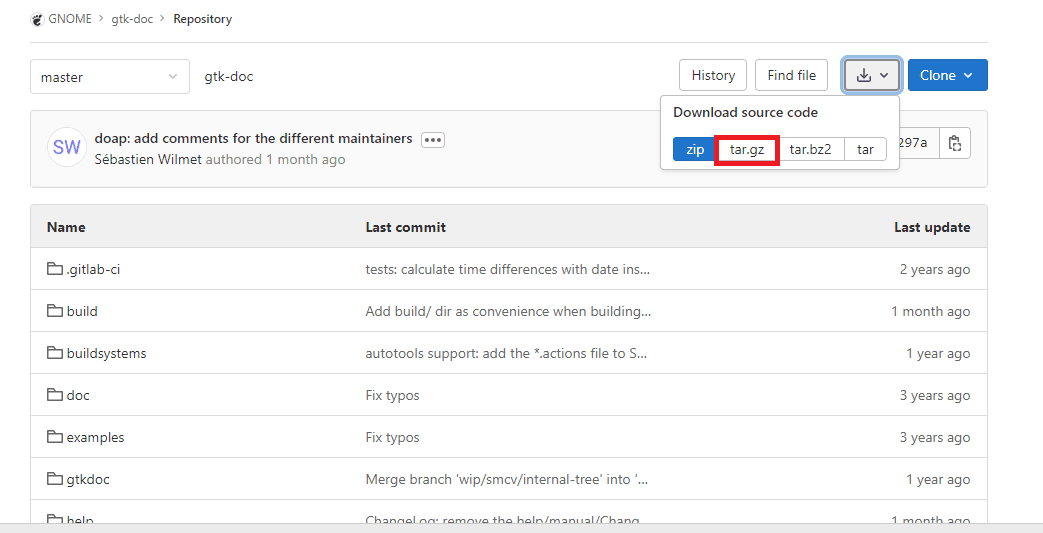1043x533 pixels.
Task: Open the doap commit message link
Action: pyautogui.click(x=253, y=138)
